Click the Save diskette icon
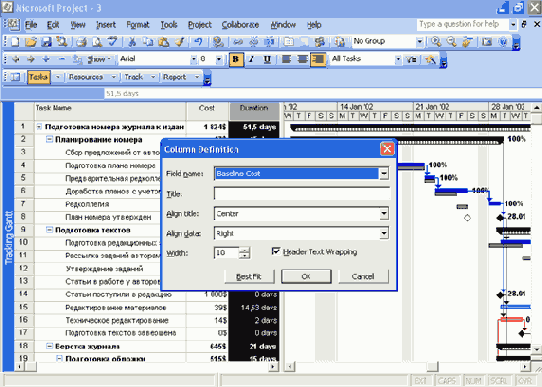This screenshot has height=387, width=542. pos(46,42)
